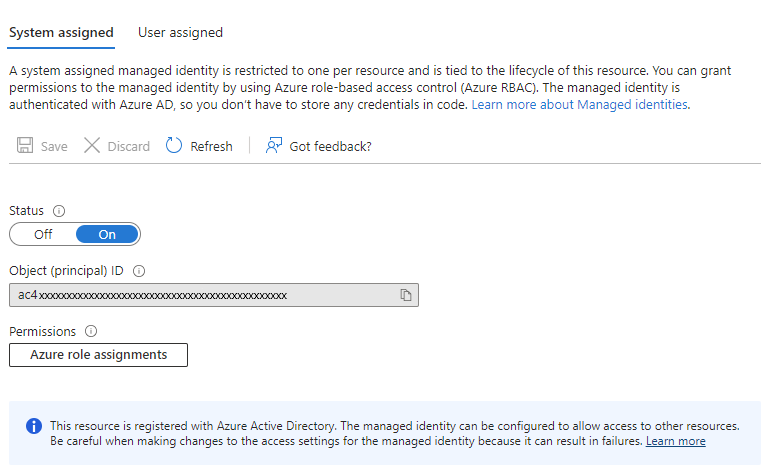Click the Save floppy disk icon
Image resolution: width=768 pixels, height=475 pixels.
coord(25,146)
